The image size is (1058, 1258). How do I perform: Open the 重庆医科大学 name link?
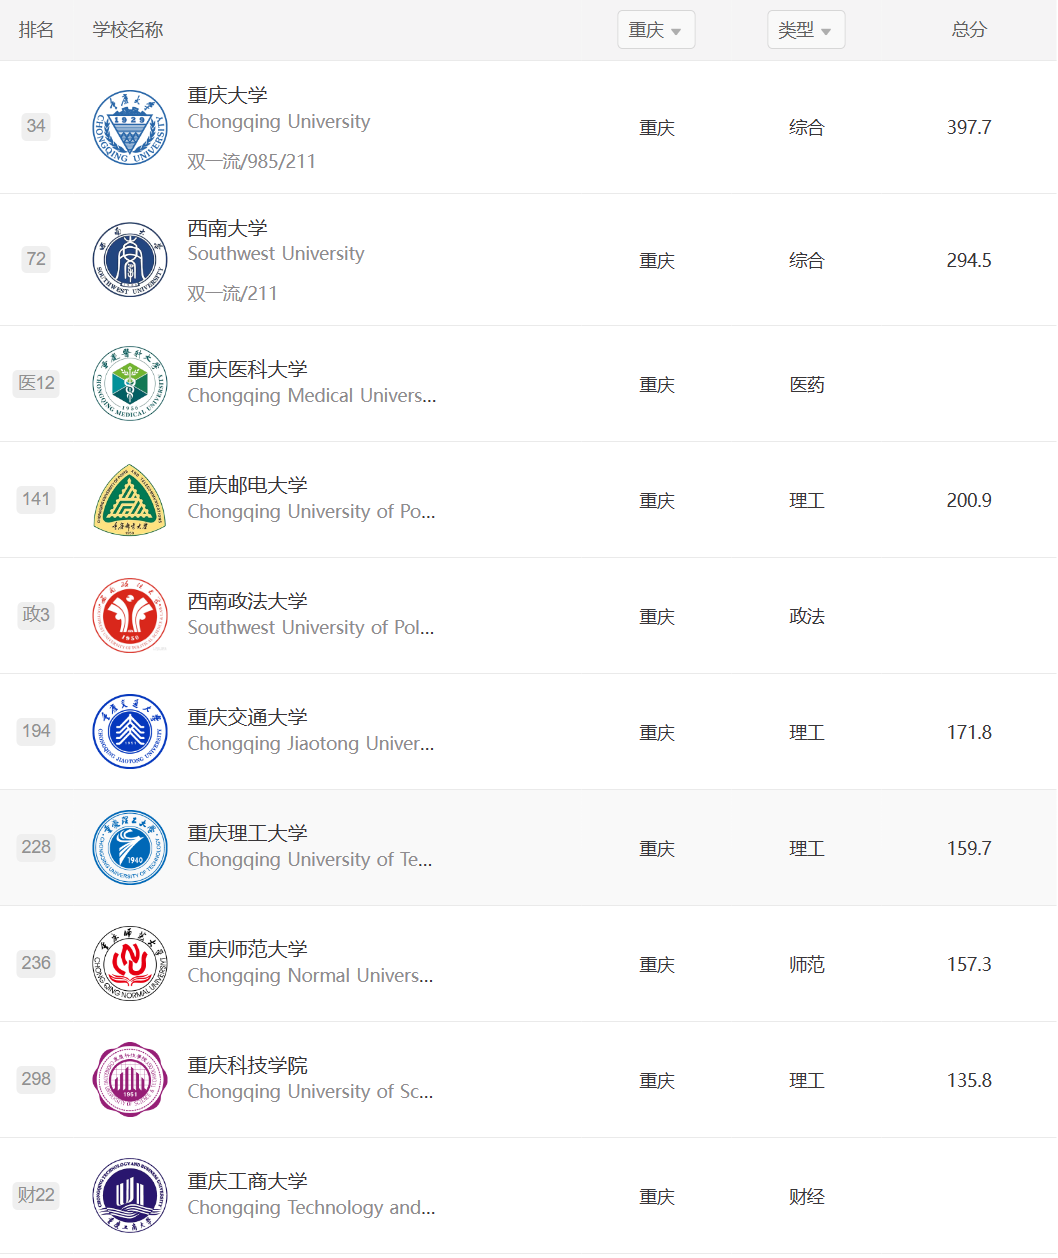tap(248, 369)
